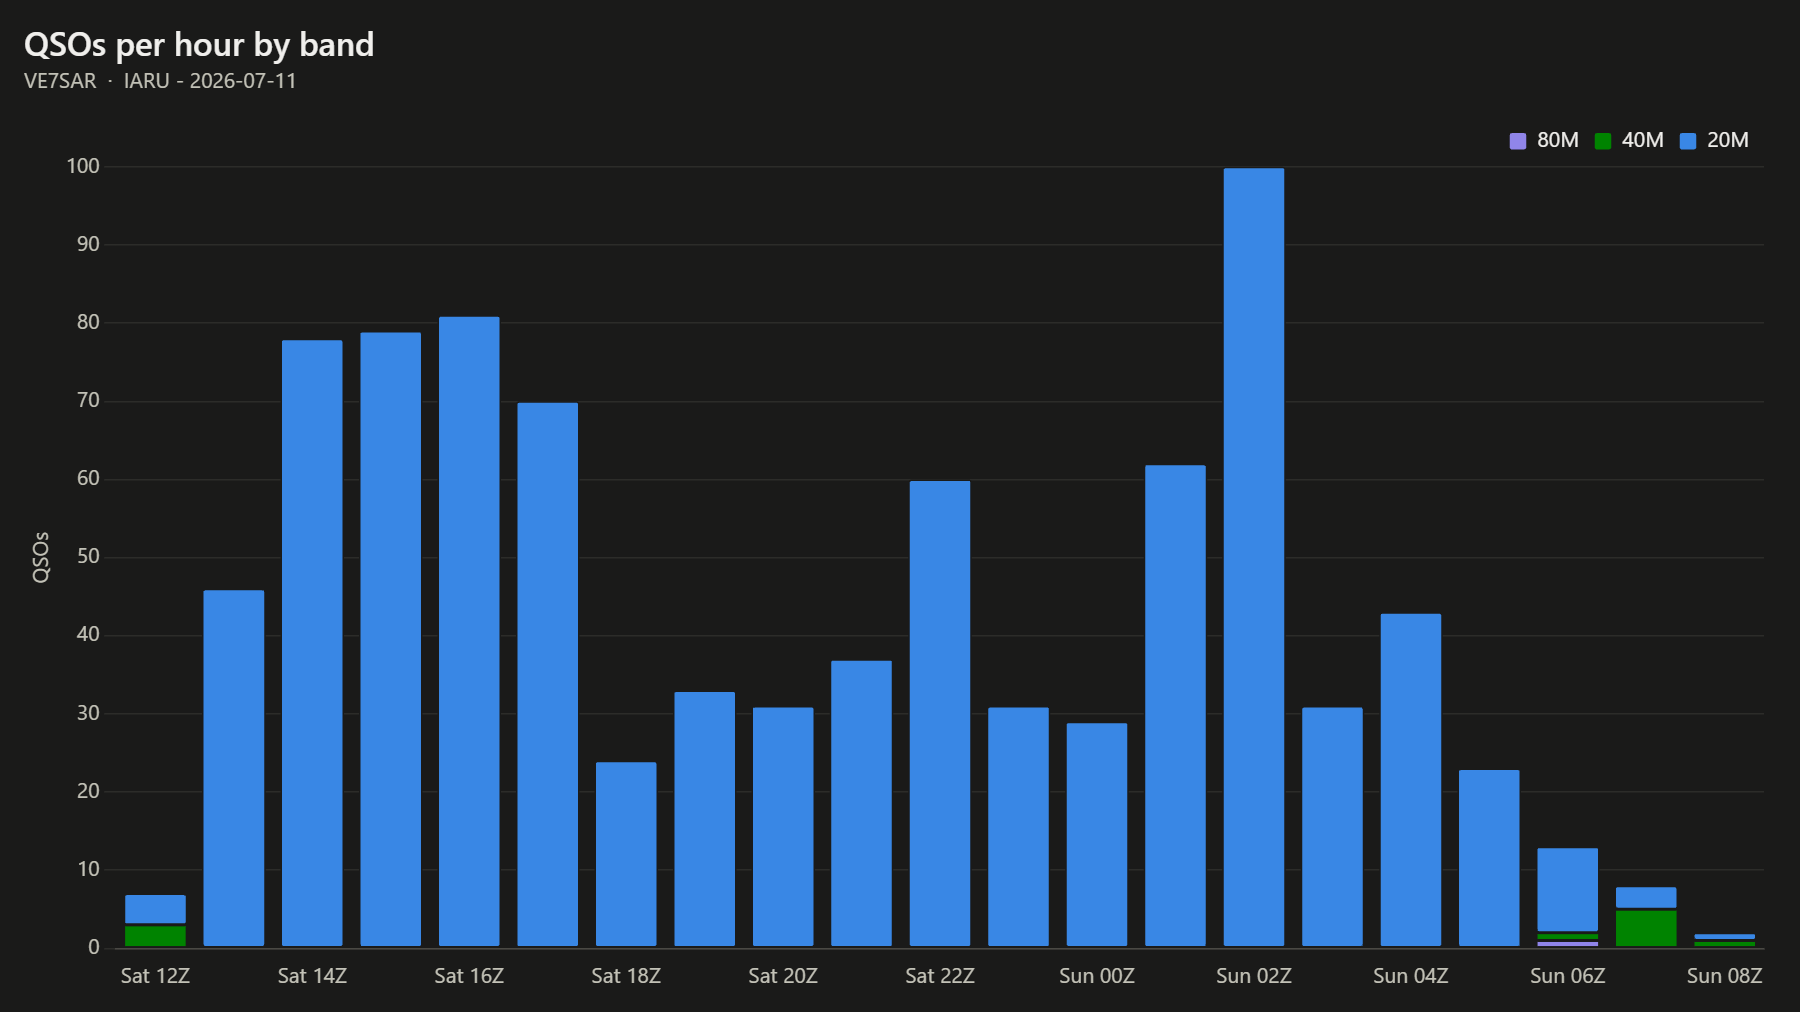Click the 20M blue segment at Sat 12Z

click(155, 909)
